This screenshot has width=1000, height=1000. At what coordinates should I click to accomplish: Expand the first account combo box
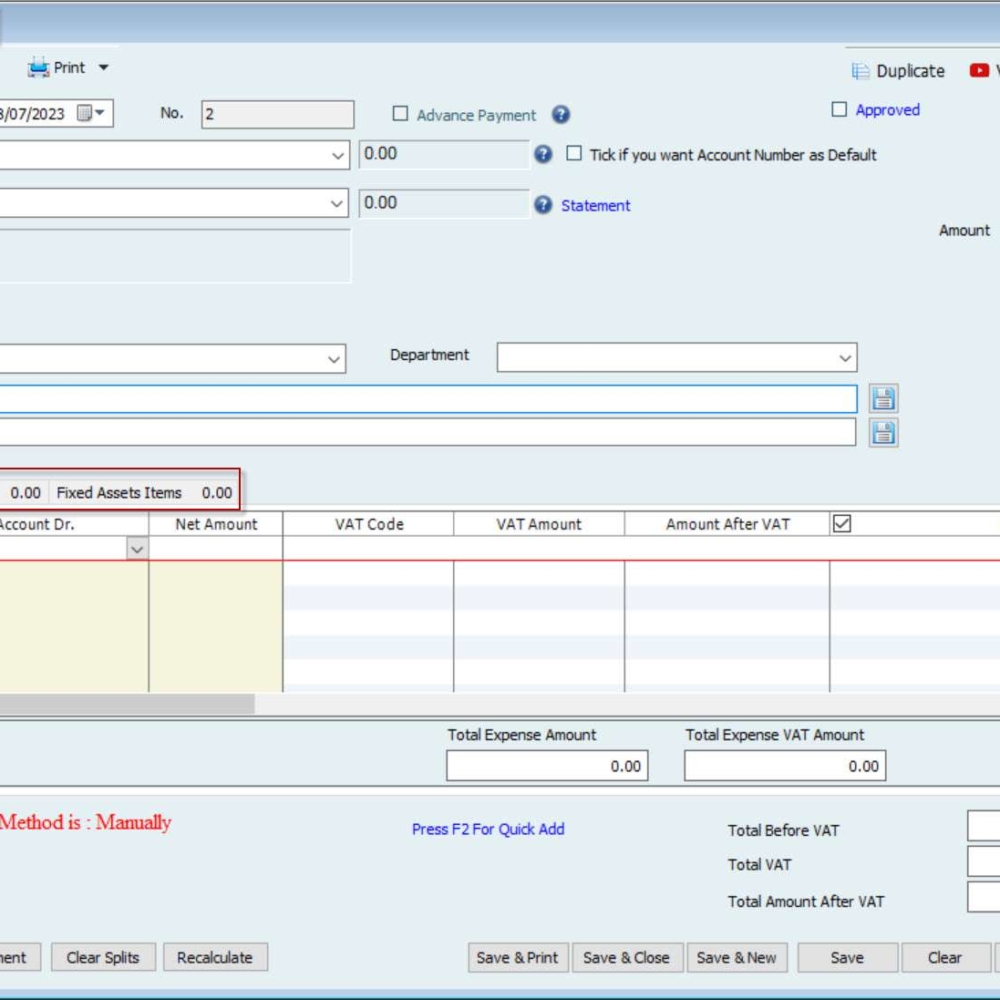[x=337, y=155]
